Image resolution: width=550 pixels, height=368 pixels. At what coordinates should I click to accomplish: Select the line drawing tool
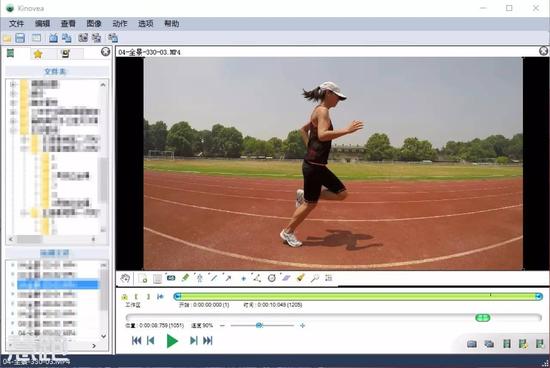tap(214, 278)
